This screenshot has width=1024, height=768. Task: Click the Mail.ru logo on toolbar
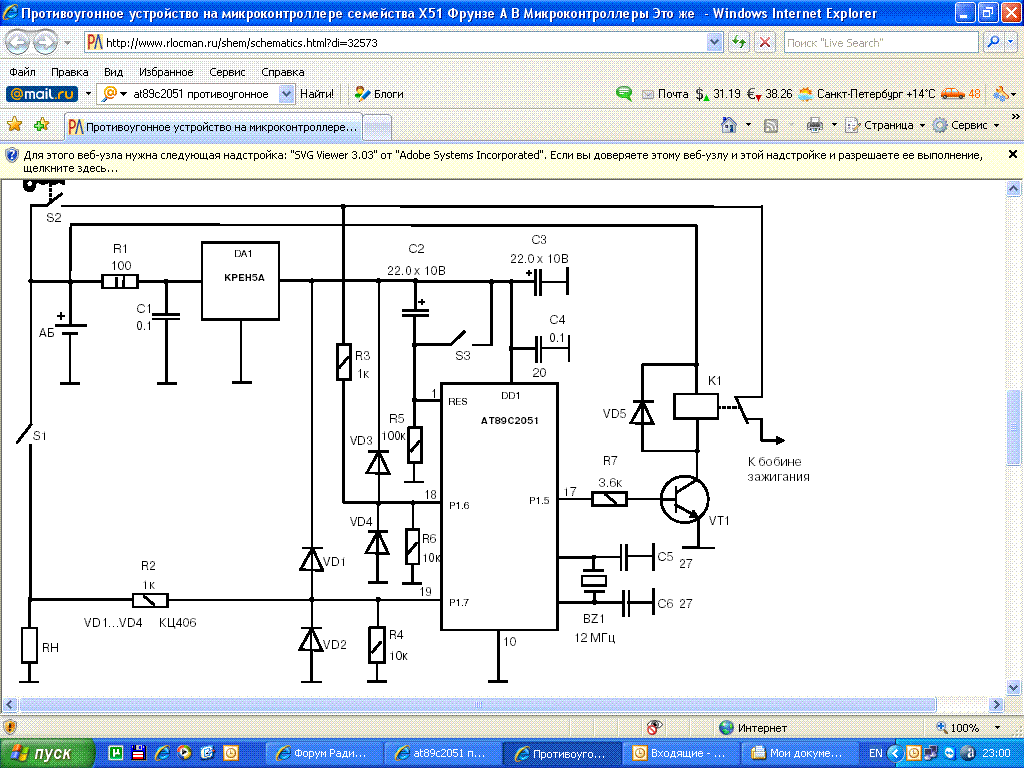[x=42, y=94]
